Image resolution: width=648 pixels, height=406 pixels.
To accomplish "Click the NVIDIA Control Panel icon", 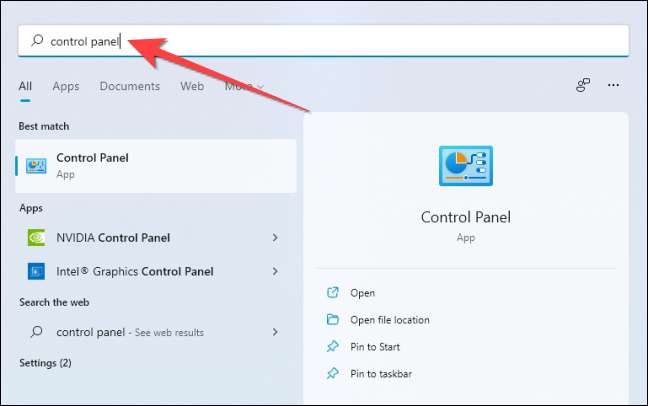I will click(x=36, y=238).
